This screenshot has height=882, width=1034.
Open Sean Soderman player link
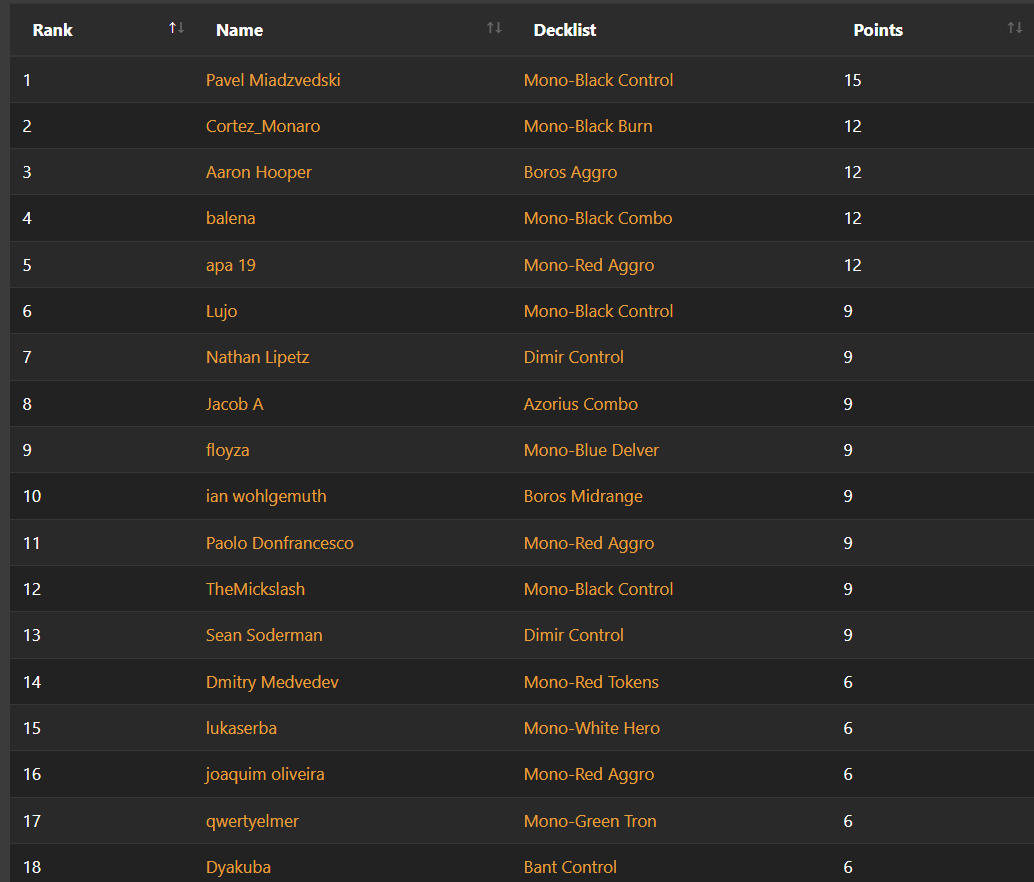(264, 635)
